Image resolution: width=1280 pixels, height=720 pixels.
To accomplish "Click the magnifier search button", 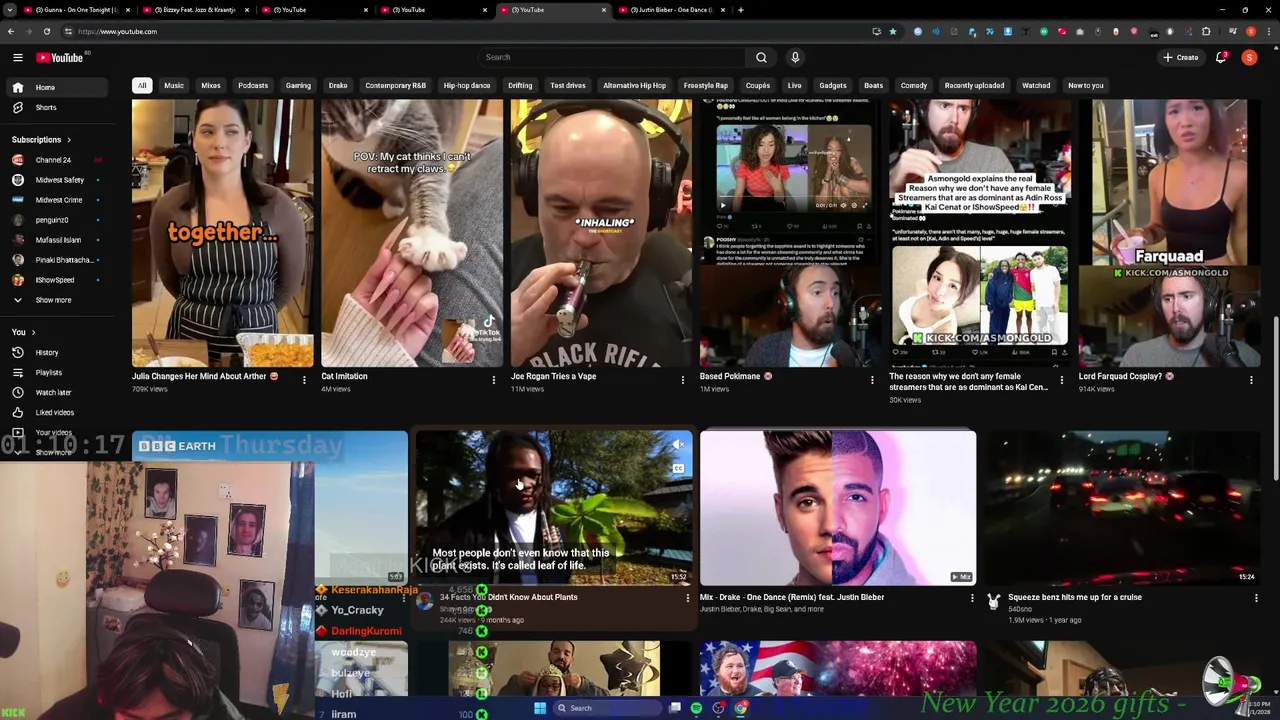I will pyautogui.click(x=761, y=57).
